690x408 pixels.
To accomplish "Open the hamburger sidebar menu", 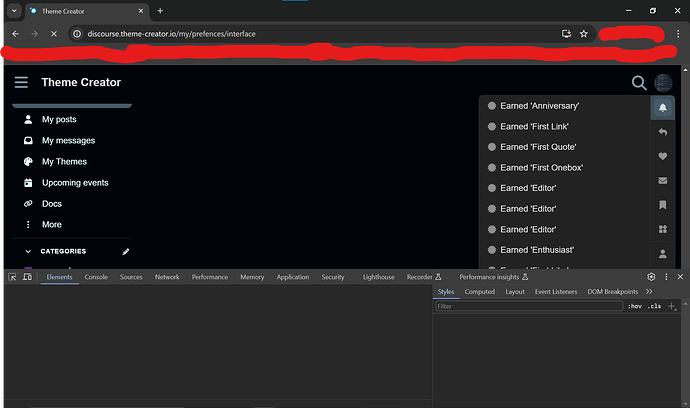I will [x=21, y=82].
